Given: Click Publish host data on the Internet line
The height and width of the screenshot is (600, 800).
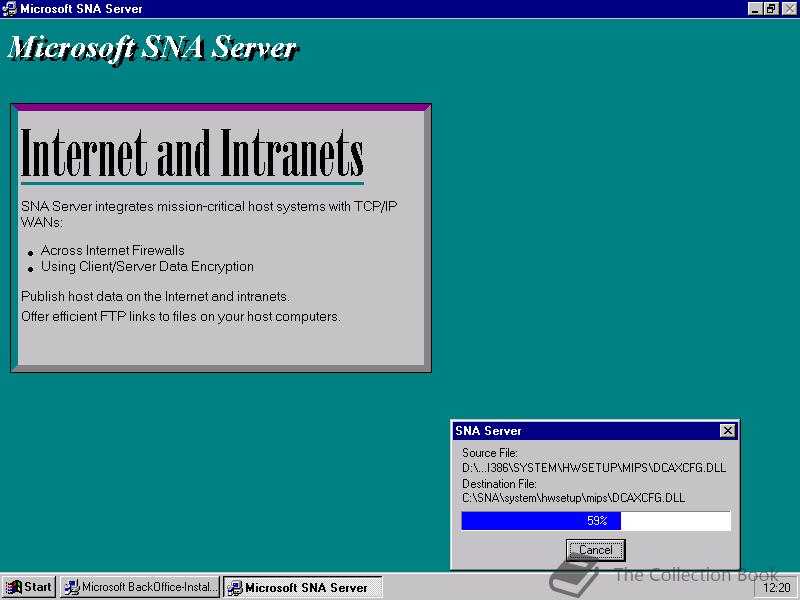Looking at the screenshot, I should point(156,296).
